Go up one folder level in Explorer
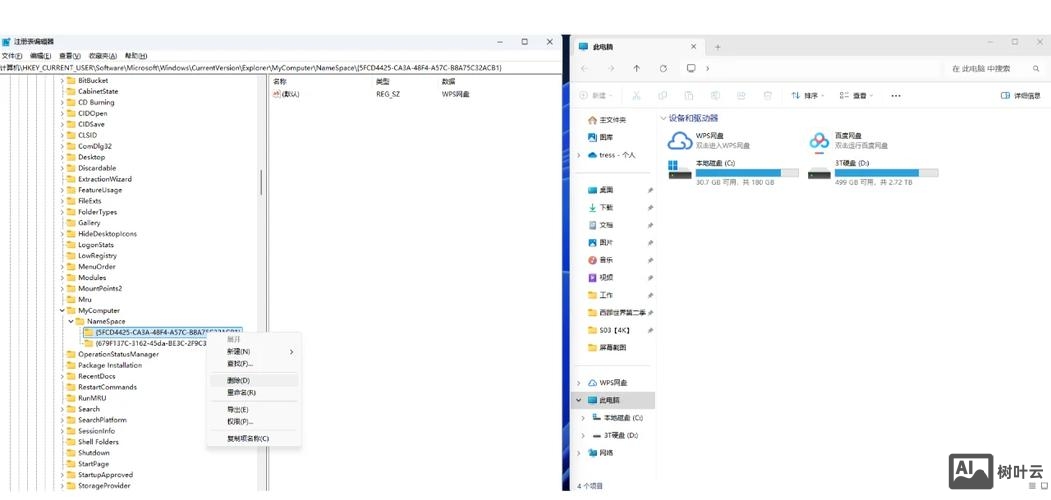The width and height of the screenshot is (1051, 500). point(637,68)
